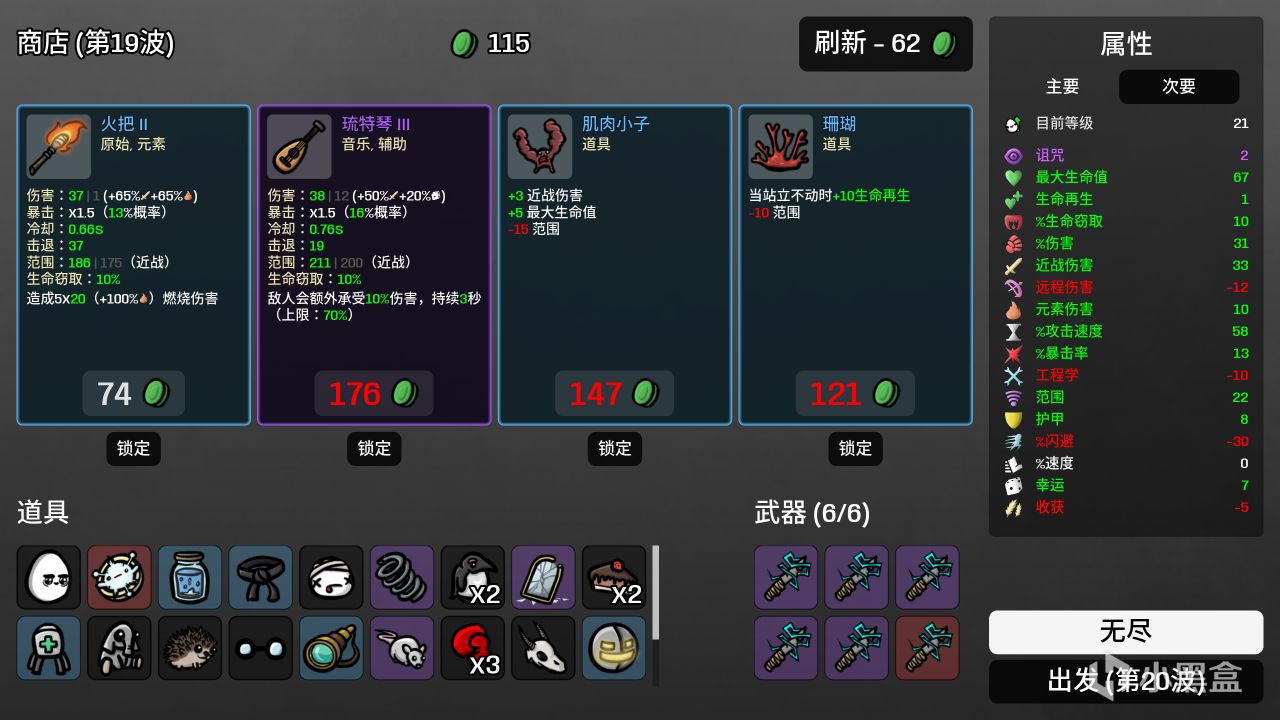The height and width of the screenshot is (720, 1280).
Task: Click the 刷新 - 62 reroll button
Action: click(885, 44)
